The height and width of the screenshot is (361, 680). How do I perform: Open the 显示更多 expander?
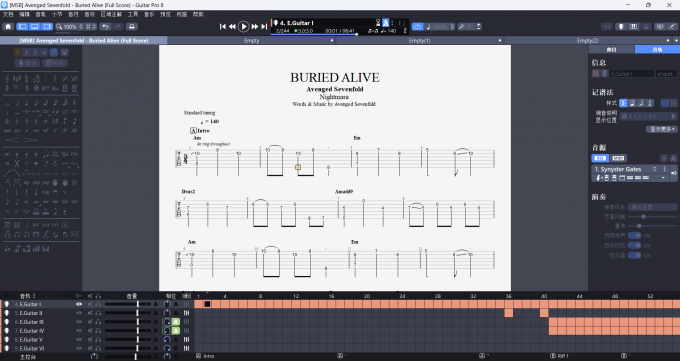pos(661,129)
